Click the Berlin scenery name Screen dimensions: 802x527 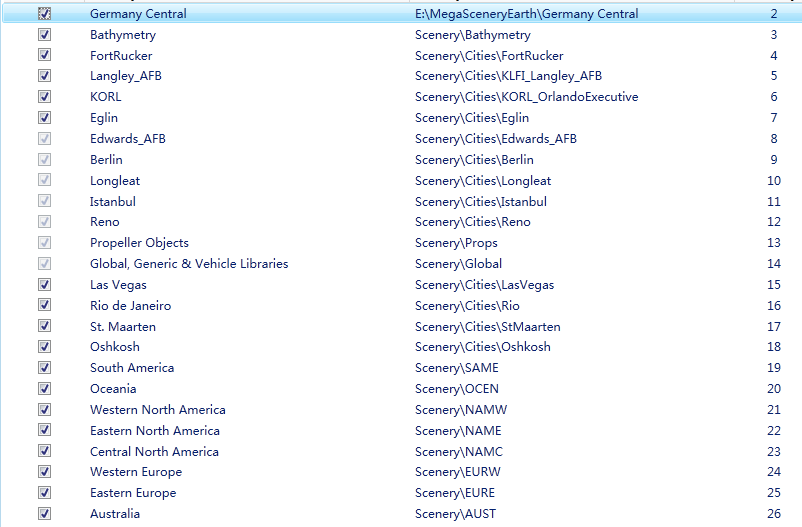[x=106, y=160]
